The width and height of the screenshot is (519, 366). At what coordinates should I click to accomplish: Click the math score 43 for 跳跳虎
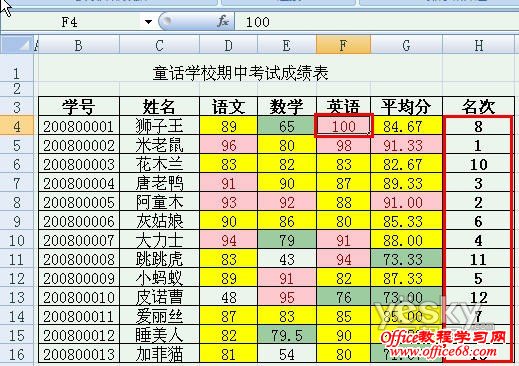(287, 258)
